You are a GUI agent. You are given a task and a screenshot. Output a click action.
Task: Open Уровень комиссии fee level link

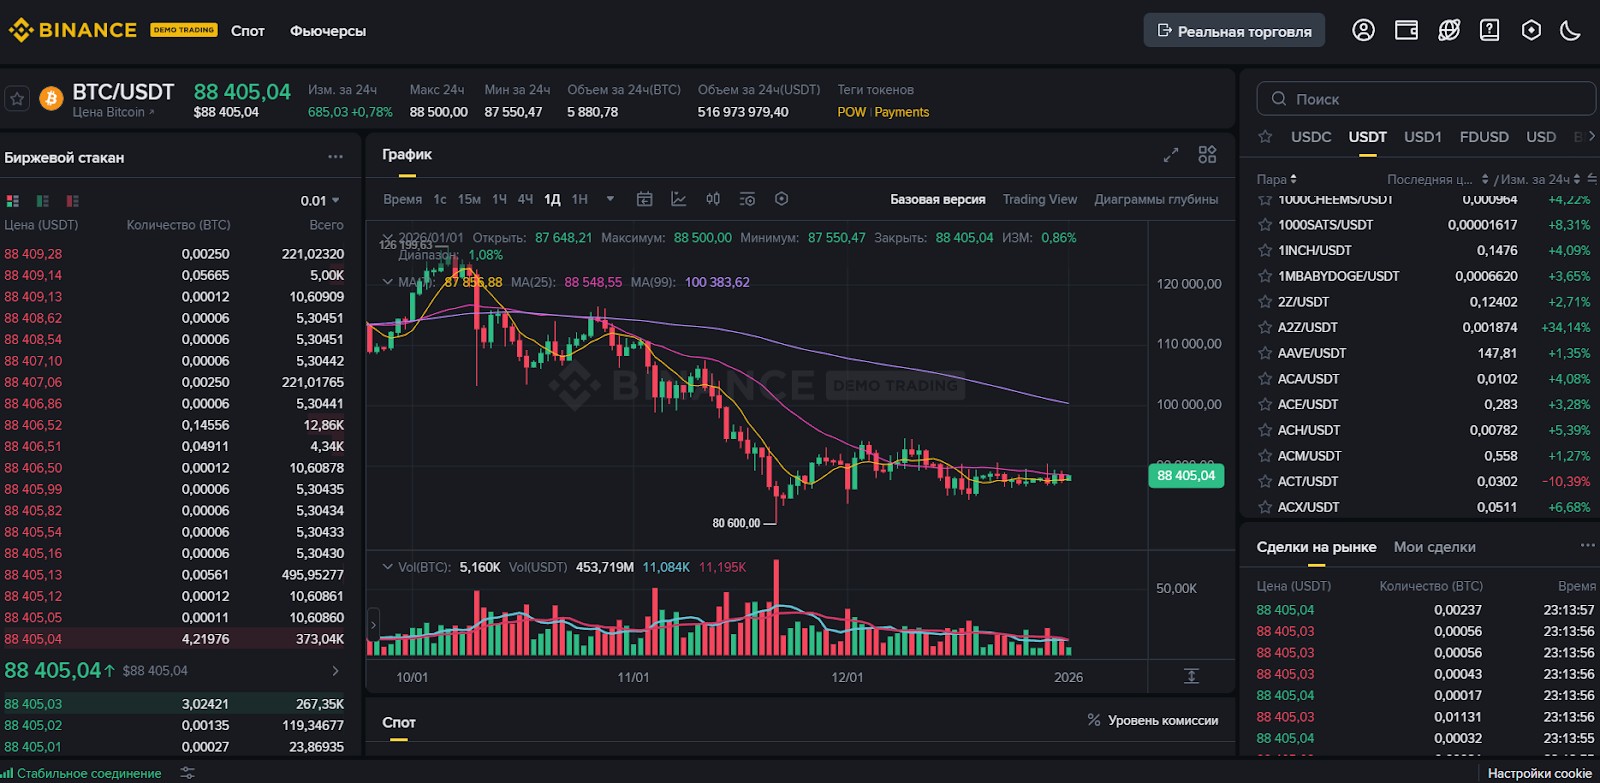click(1152, 720)
